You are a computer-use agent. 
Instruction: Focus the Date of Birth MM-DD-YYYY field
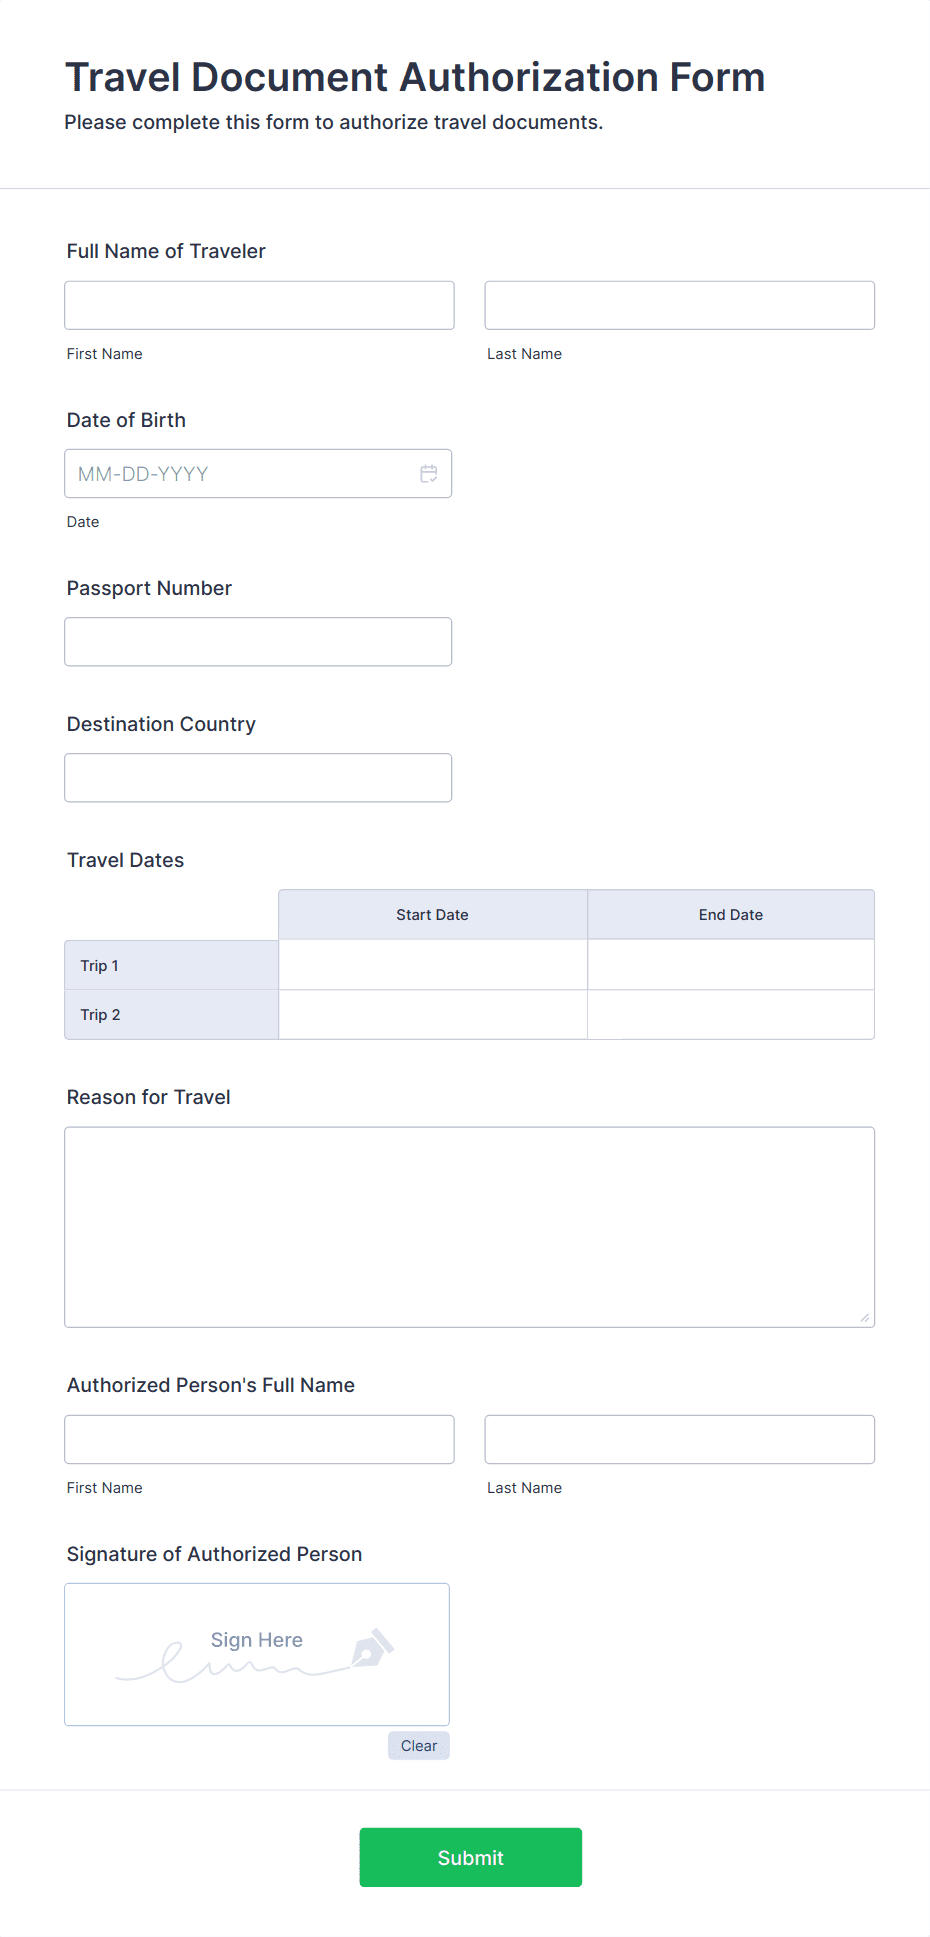click(x=240, y=474)
